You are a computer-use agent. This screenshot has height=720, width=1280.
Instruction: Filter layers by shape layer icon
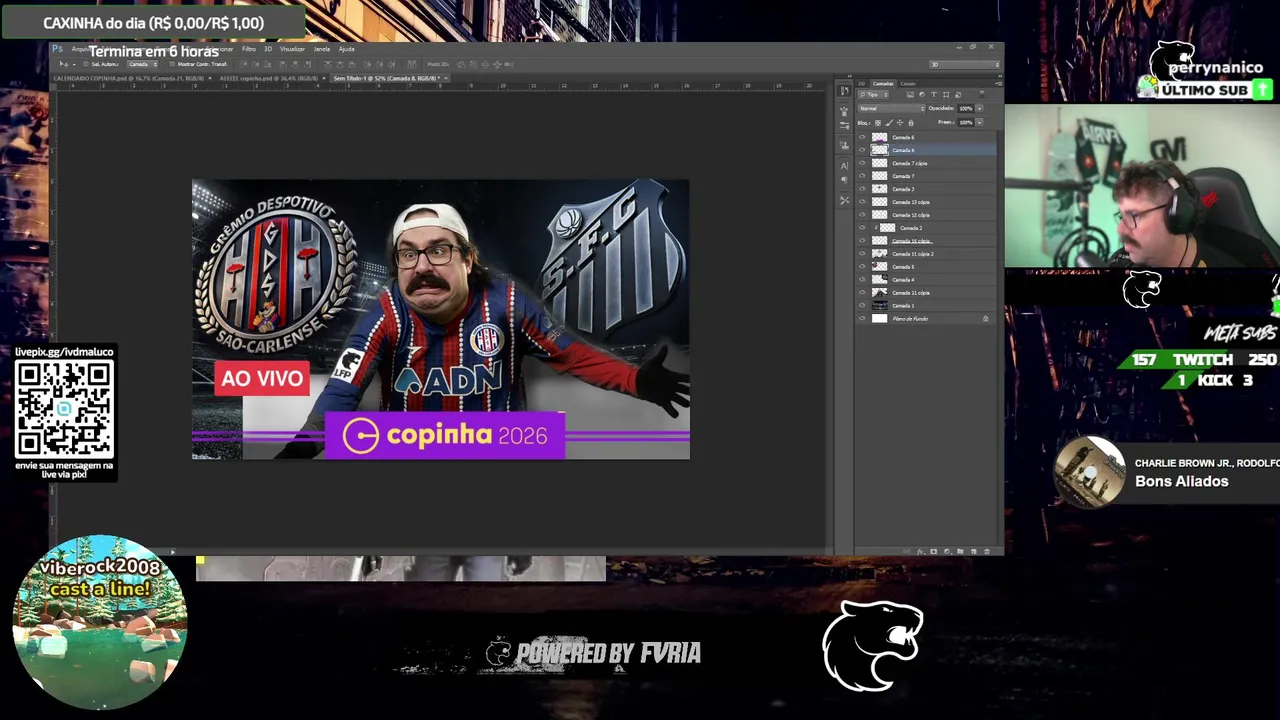pyautogui.click(x=946, y=95)
